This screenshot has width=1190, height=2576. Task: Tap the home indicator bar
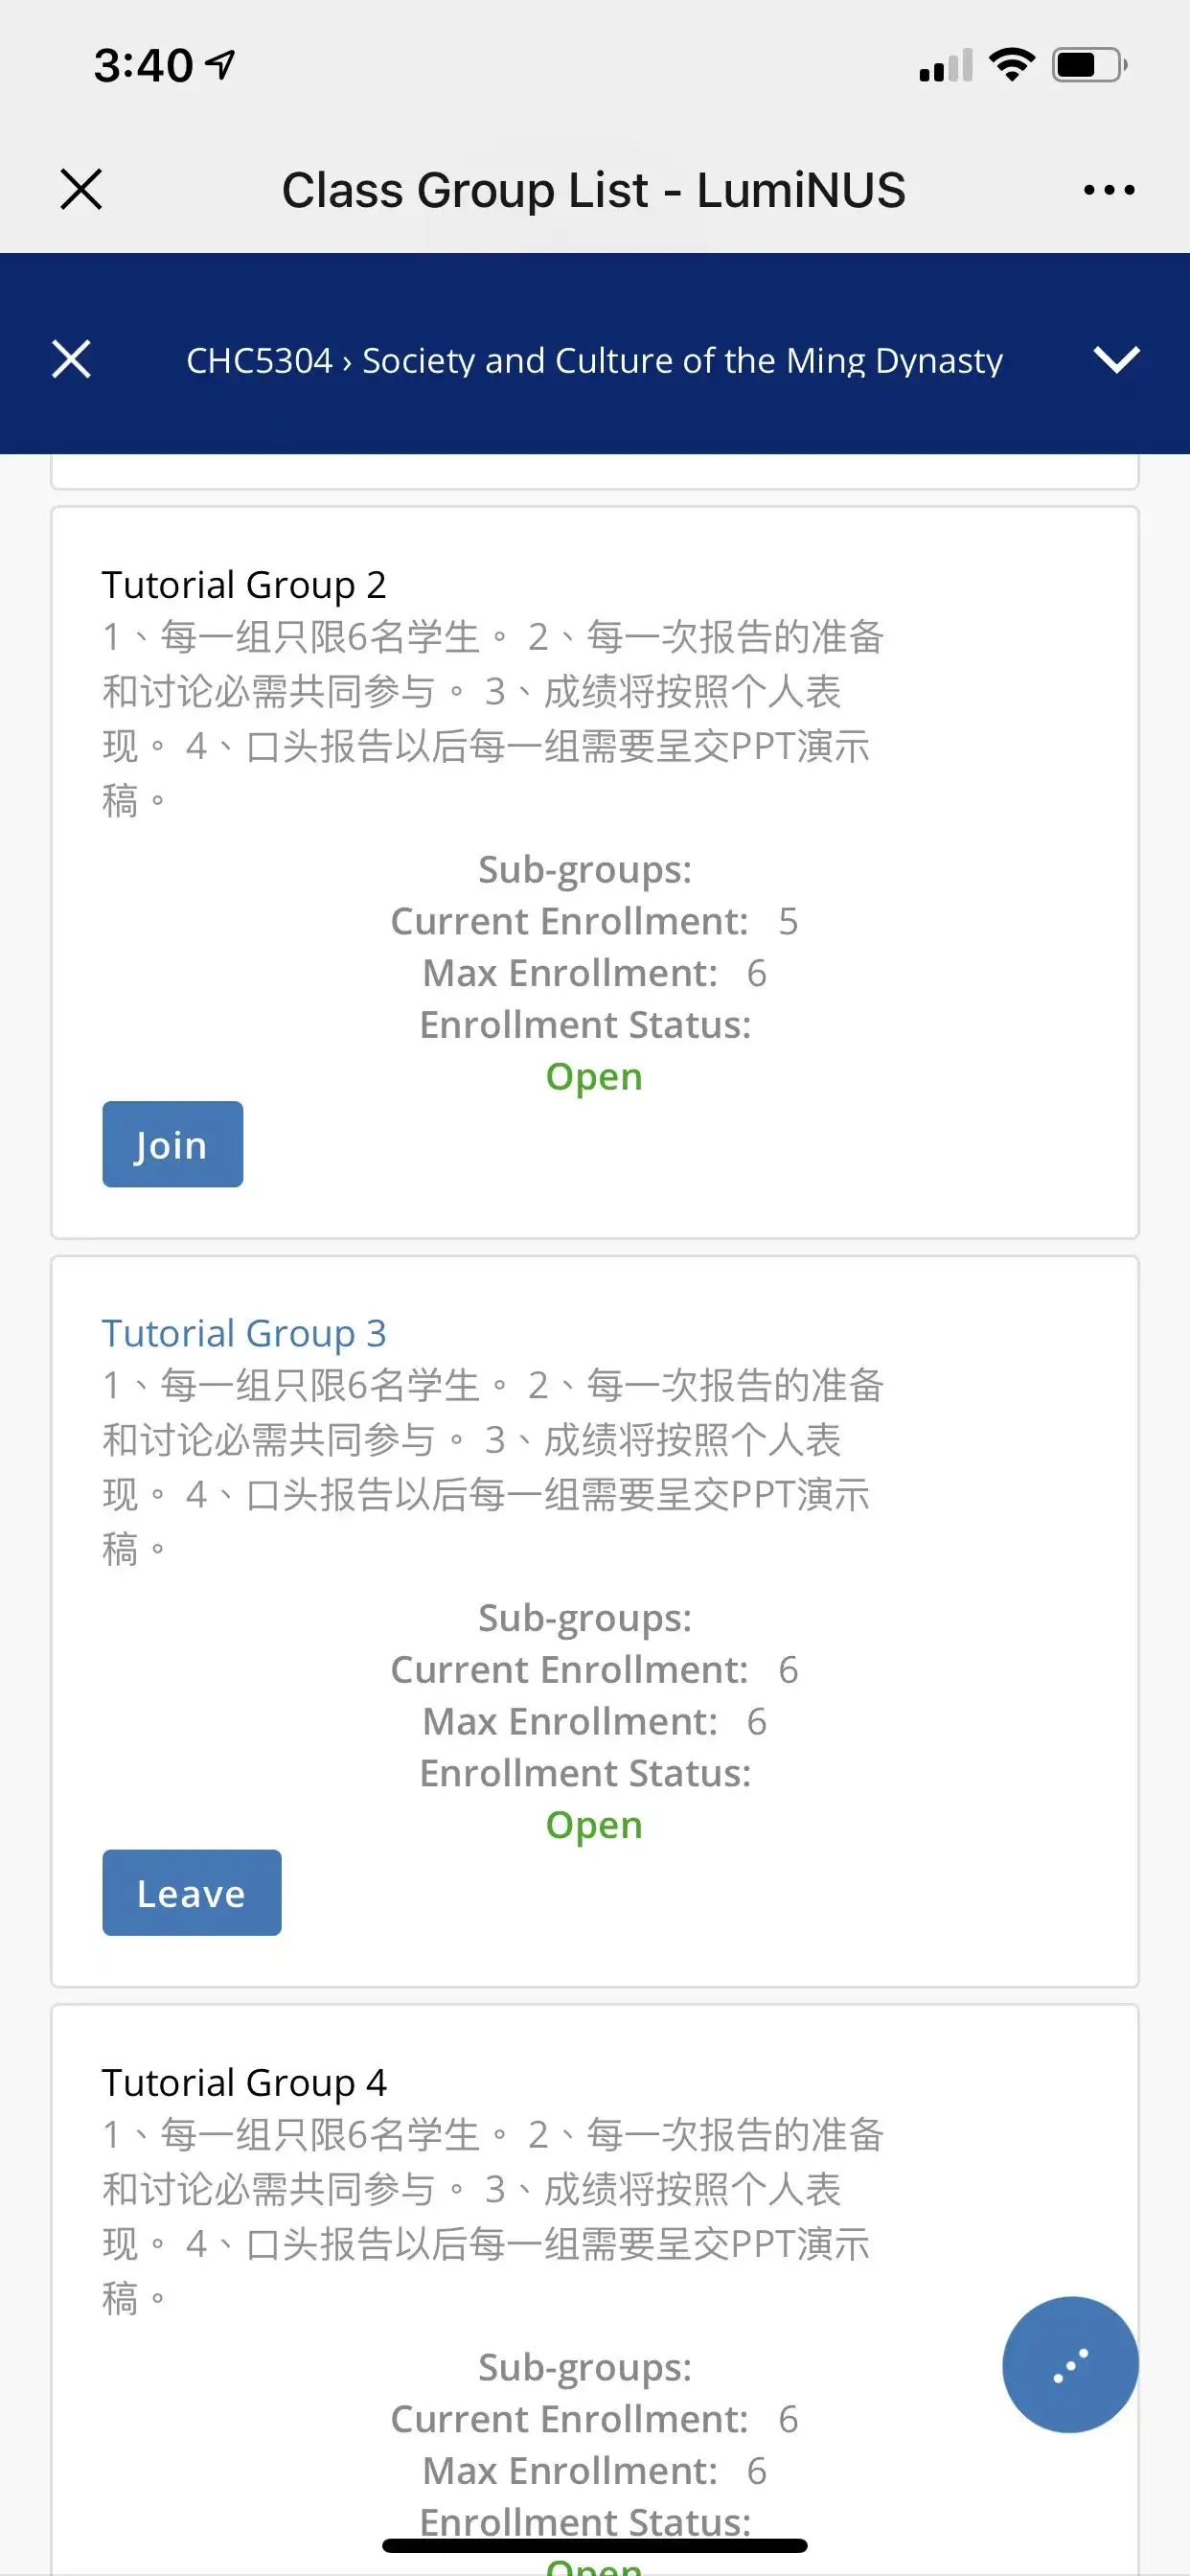(594, 2545)
